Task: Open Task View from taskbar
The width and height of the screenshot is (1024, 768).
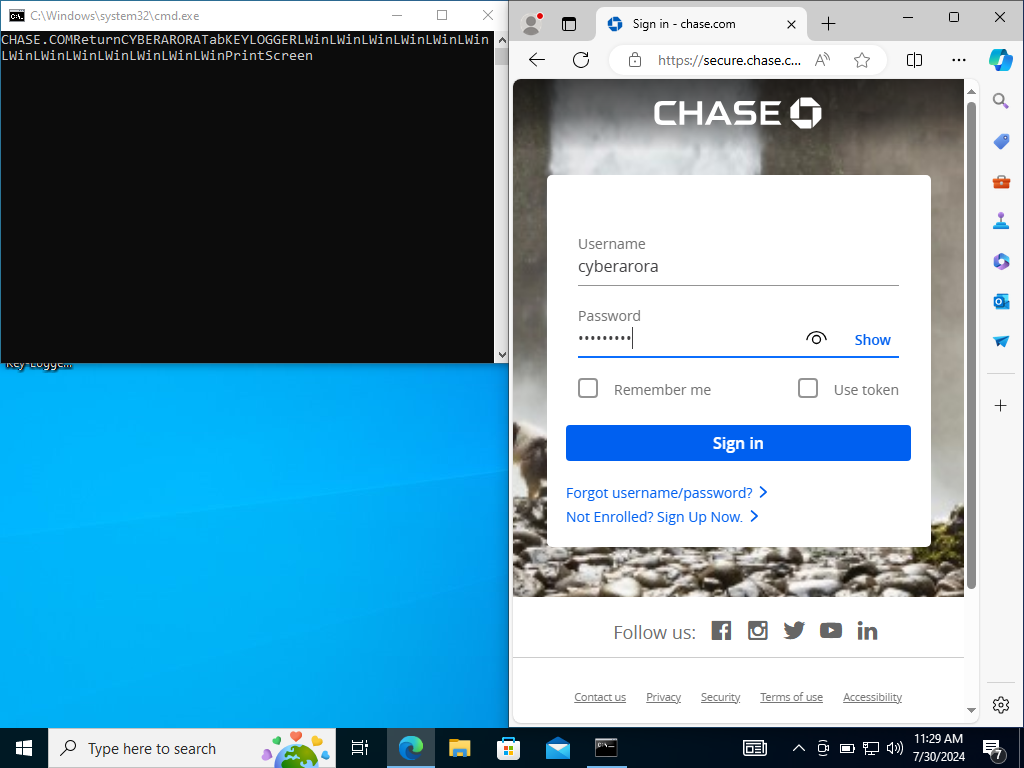Action: 359,748
